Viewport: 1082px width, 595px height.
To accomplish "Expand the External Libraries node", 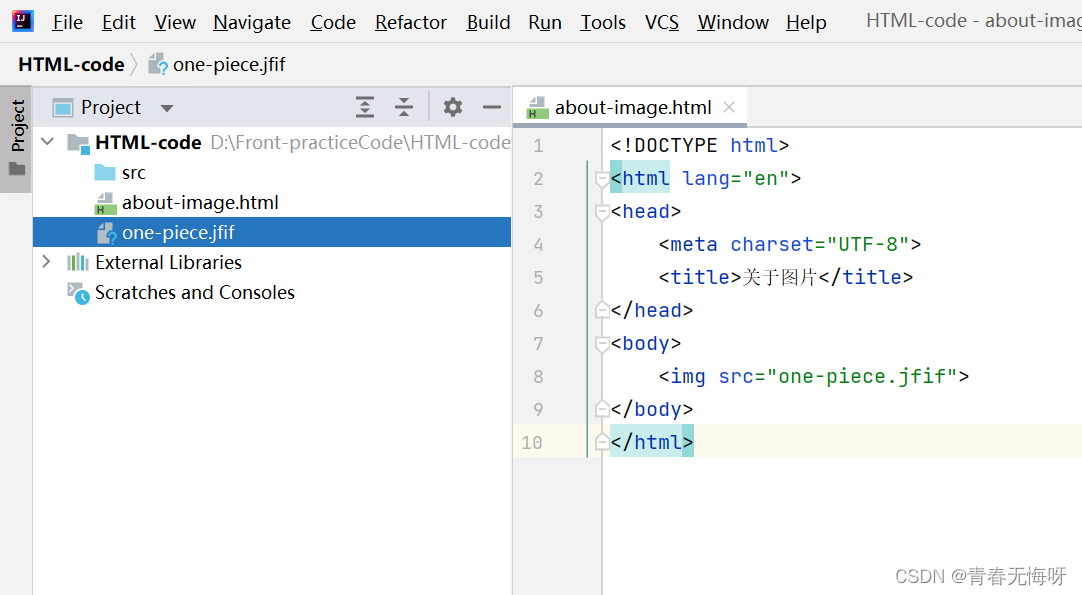I will tap(46, 262).
